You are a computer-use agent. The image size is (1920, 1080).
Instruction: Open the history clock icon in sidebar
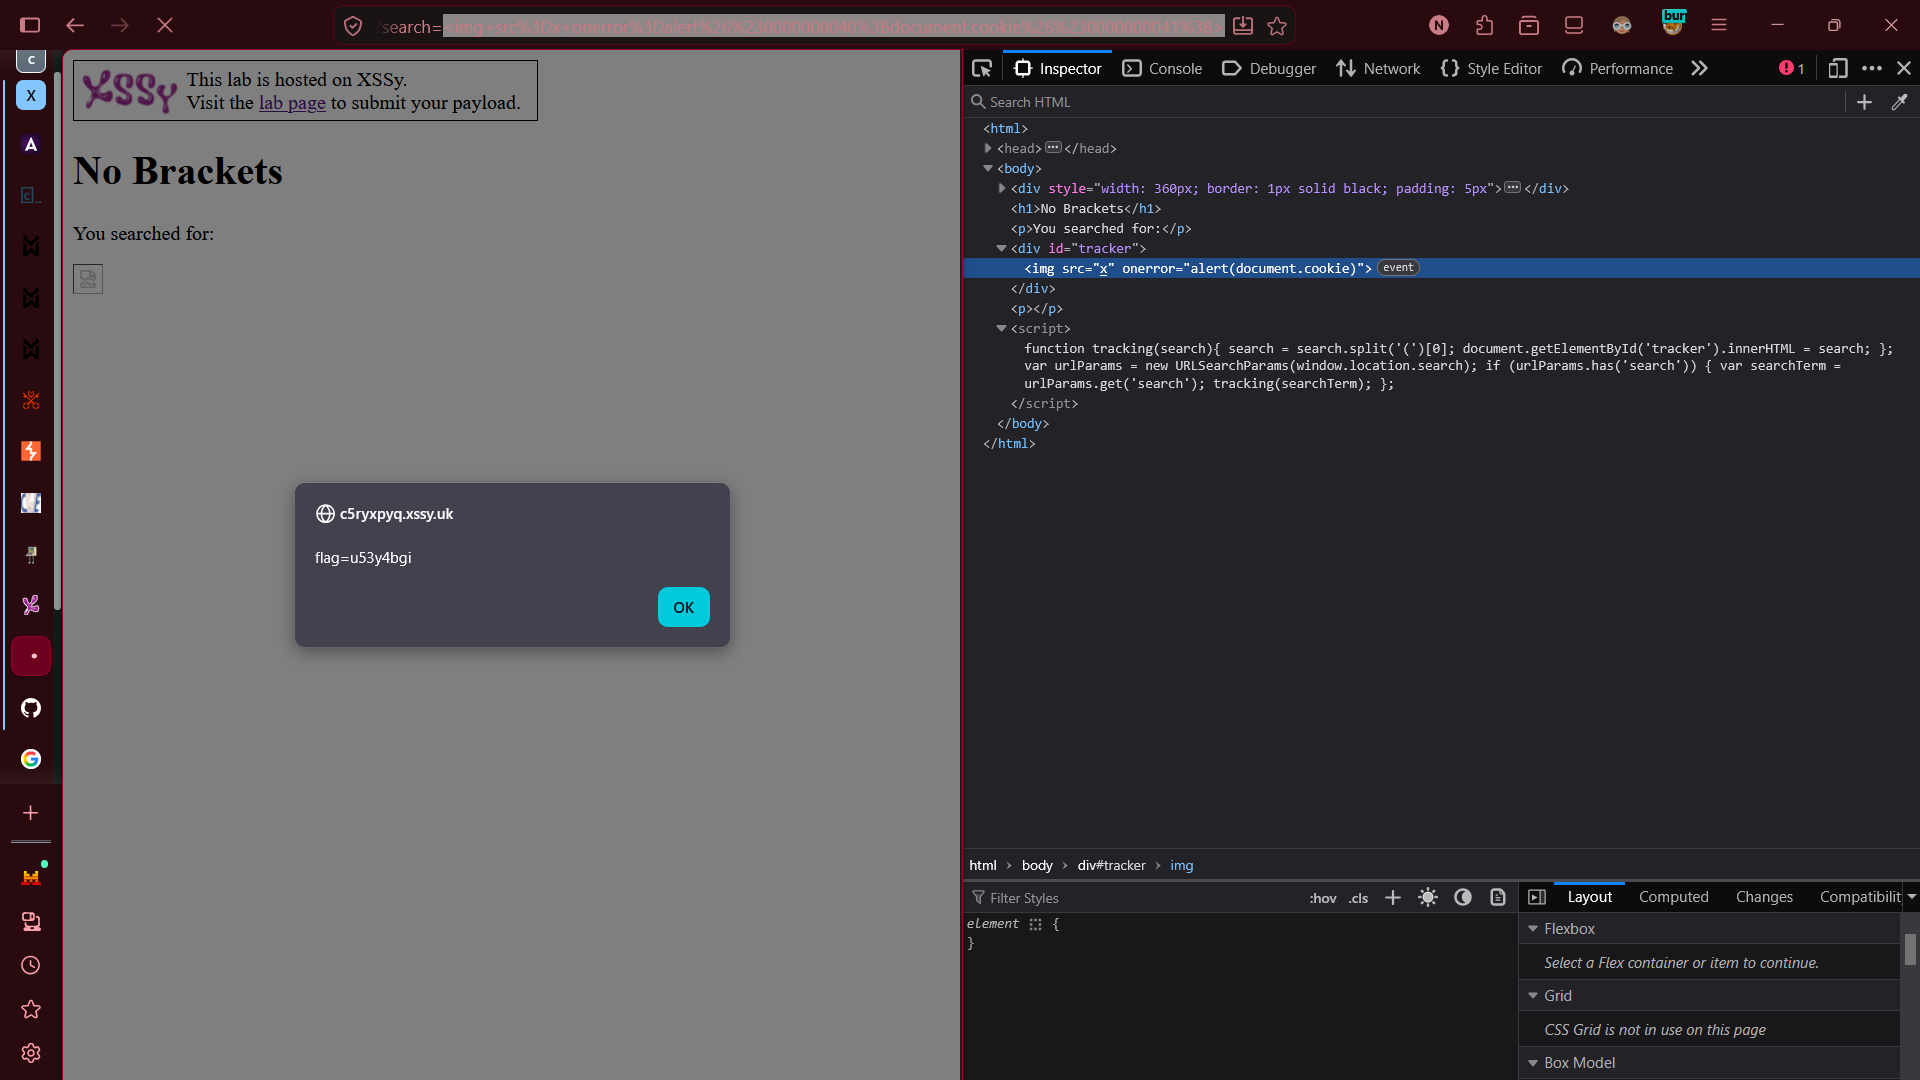[x=31, y=965]
